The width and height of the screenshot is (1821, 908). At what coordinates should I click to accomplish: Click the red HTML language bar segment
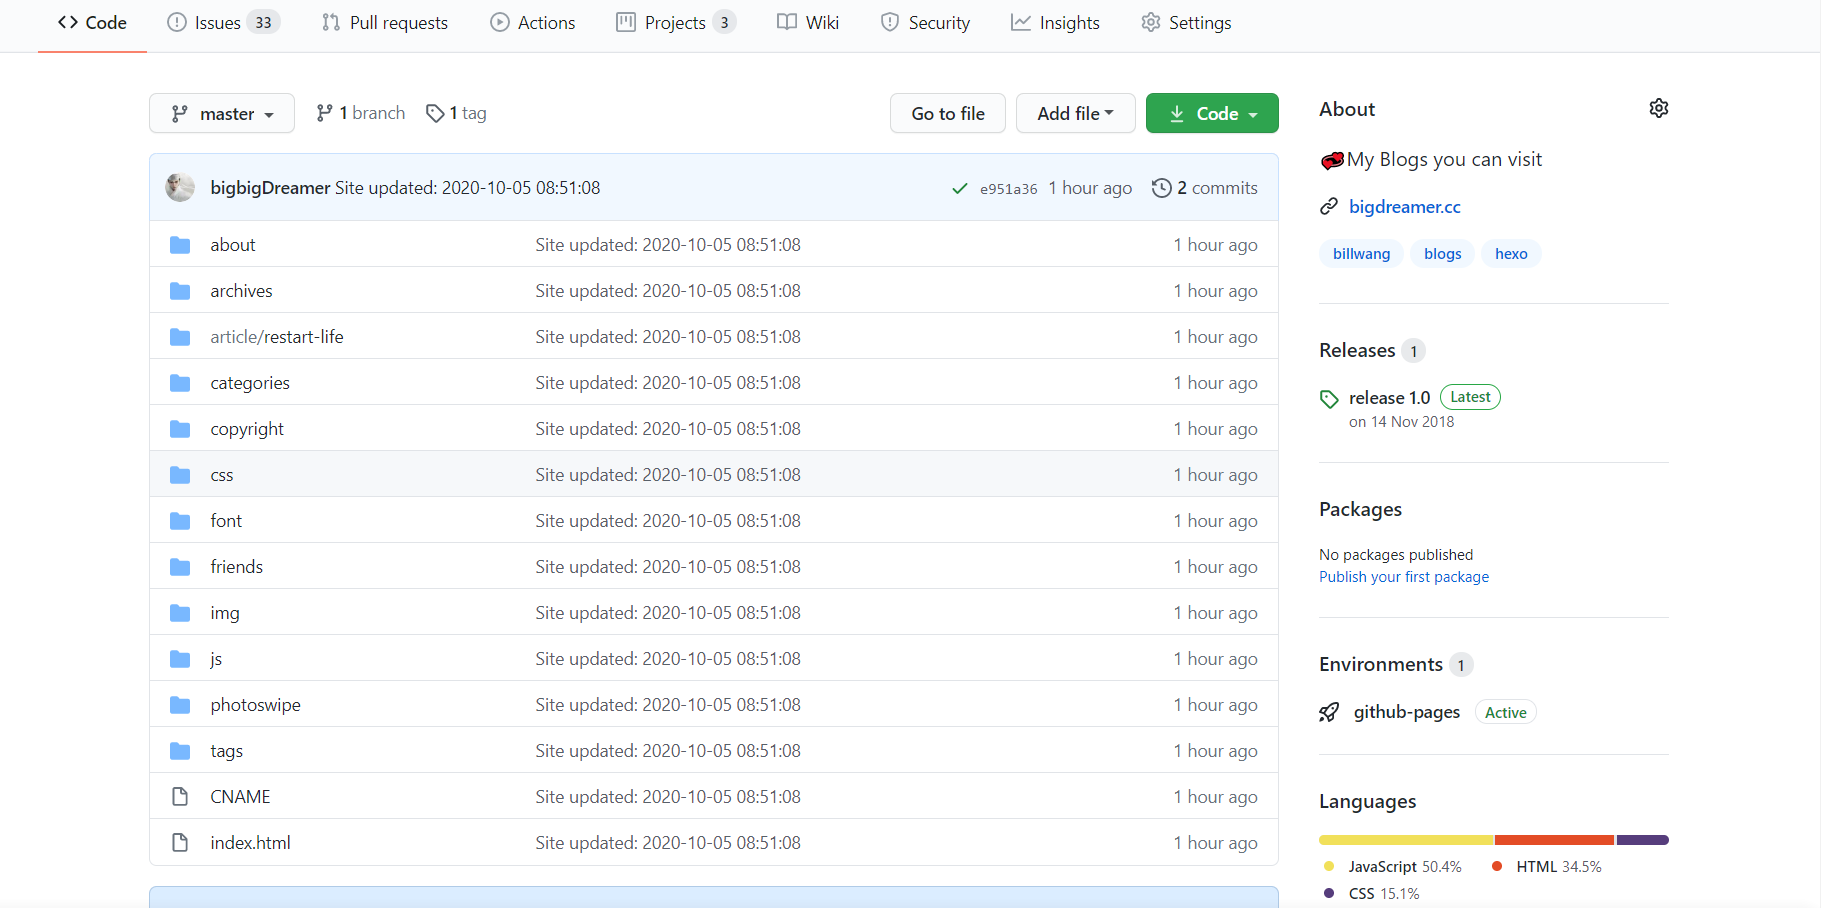click(x=1555, y=840)
